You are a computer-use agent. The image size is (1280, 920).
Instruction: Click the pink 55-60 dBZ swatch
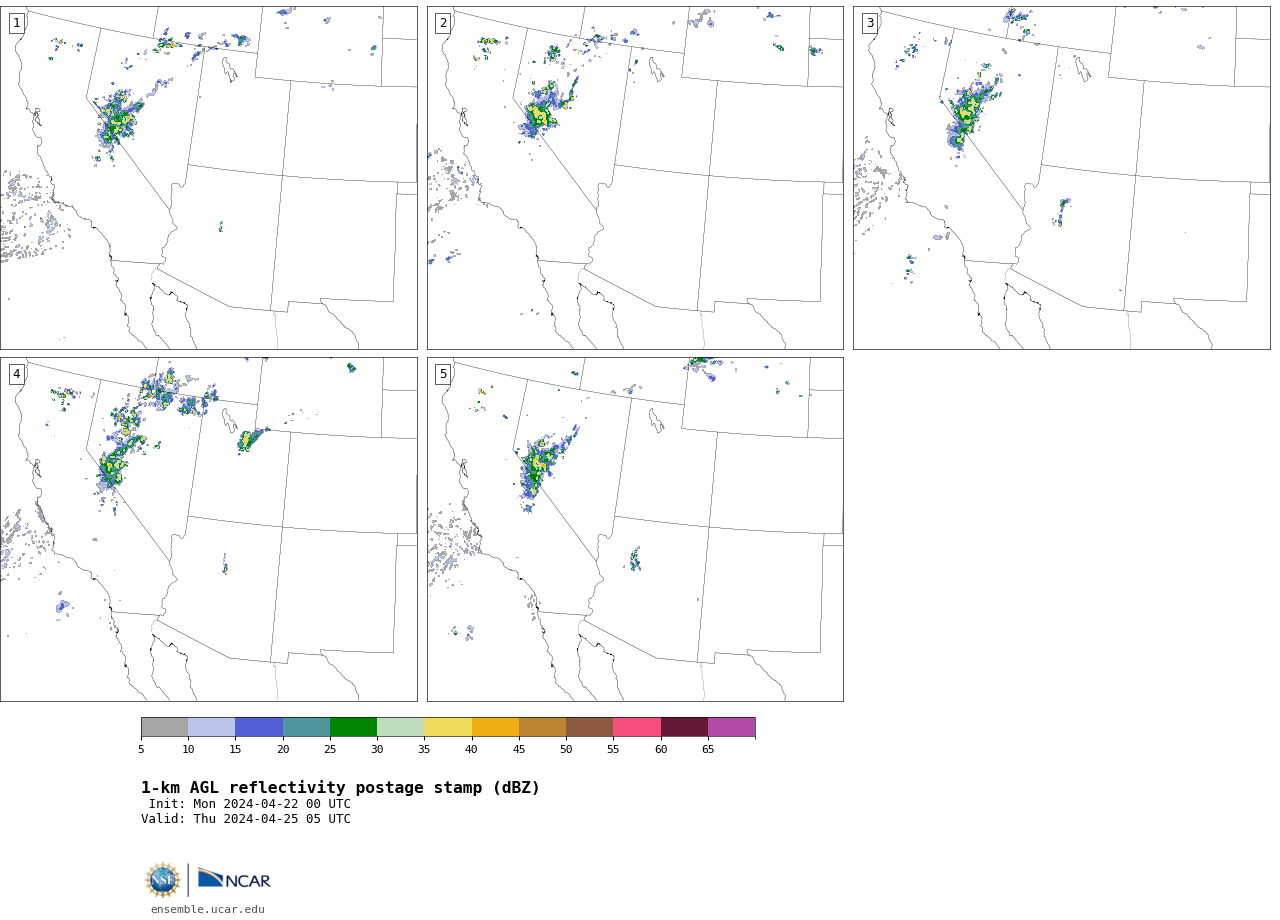pos(637,727)
